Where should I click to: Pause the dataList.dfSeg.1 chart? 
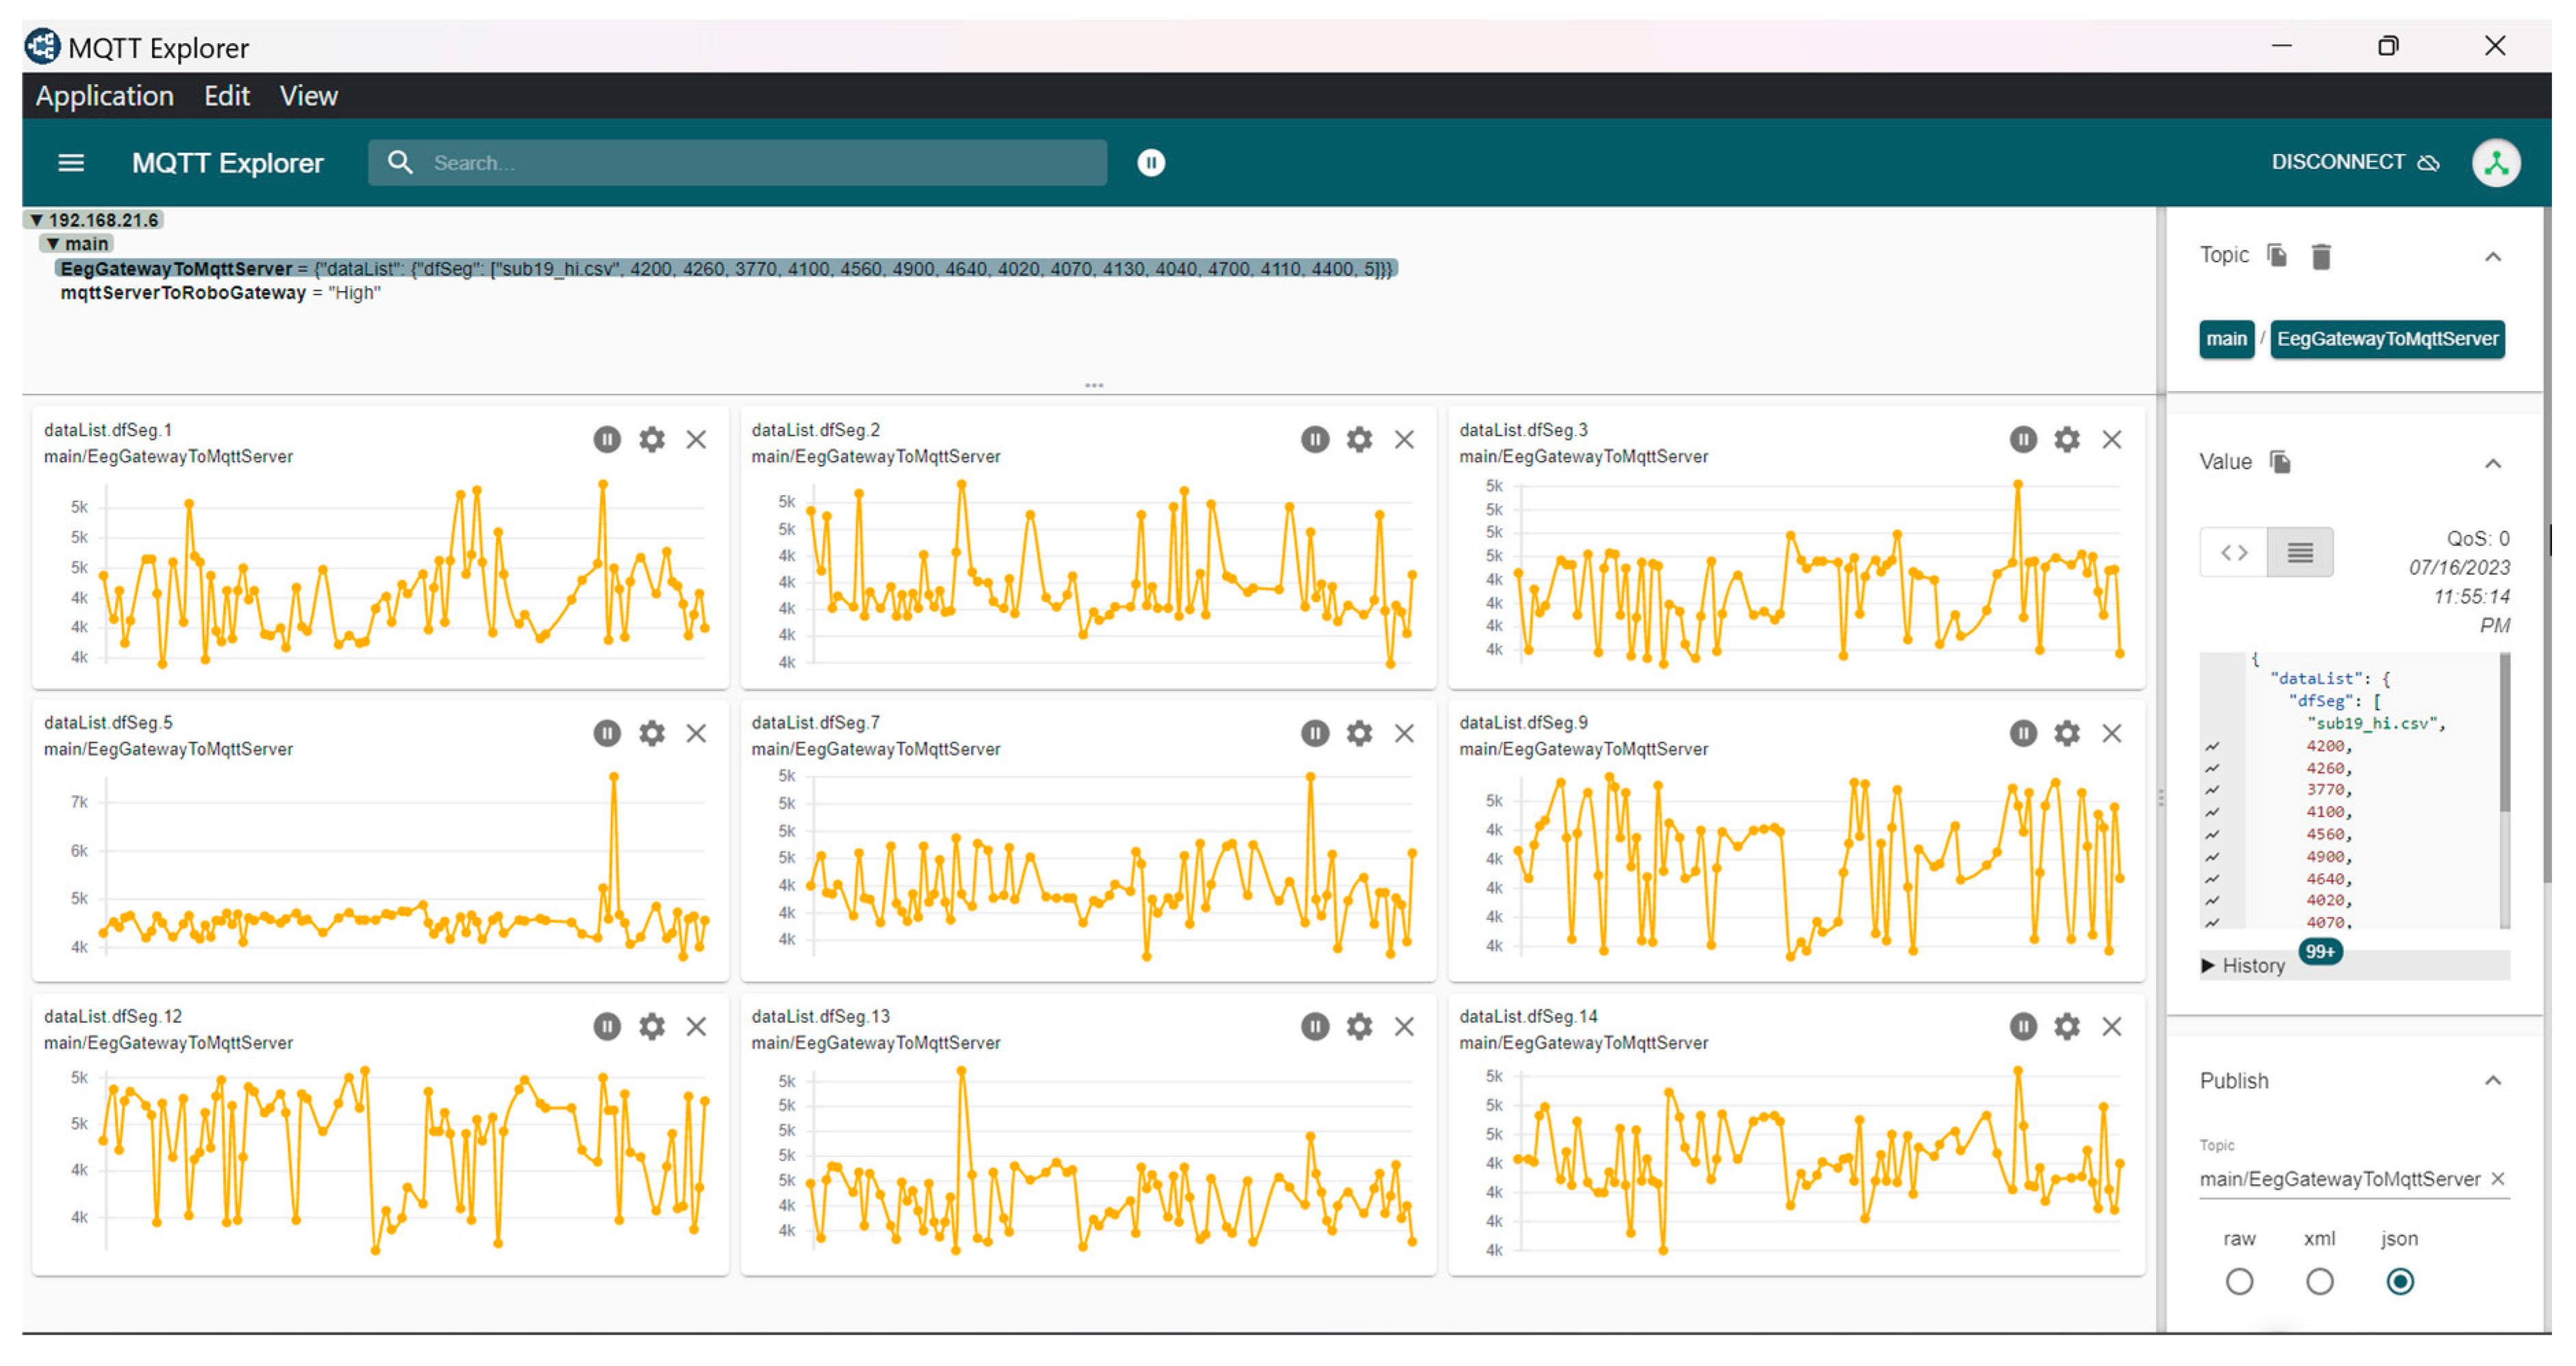(x=606, y=439)
